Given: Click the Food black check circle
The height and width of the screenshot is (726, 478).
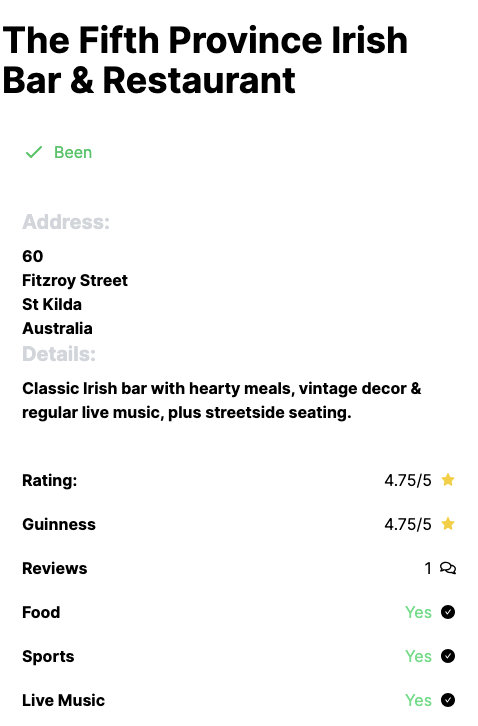Looking at the screenshot, I should 448,612.
